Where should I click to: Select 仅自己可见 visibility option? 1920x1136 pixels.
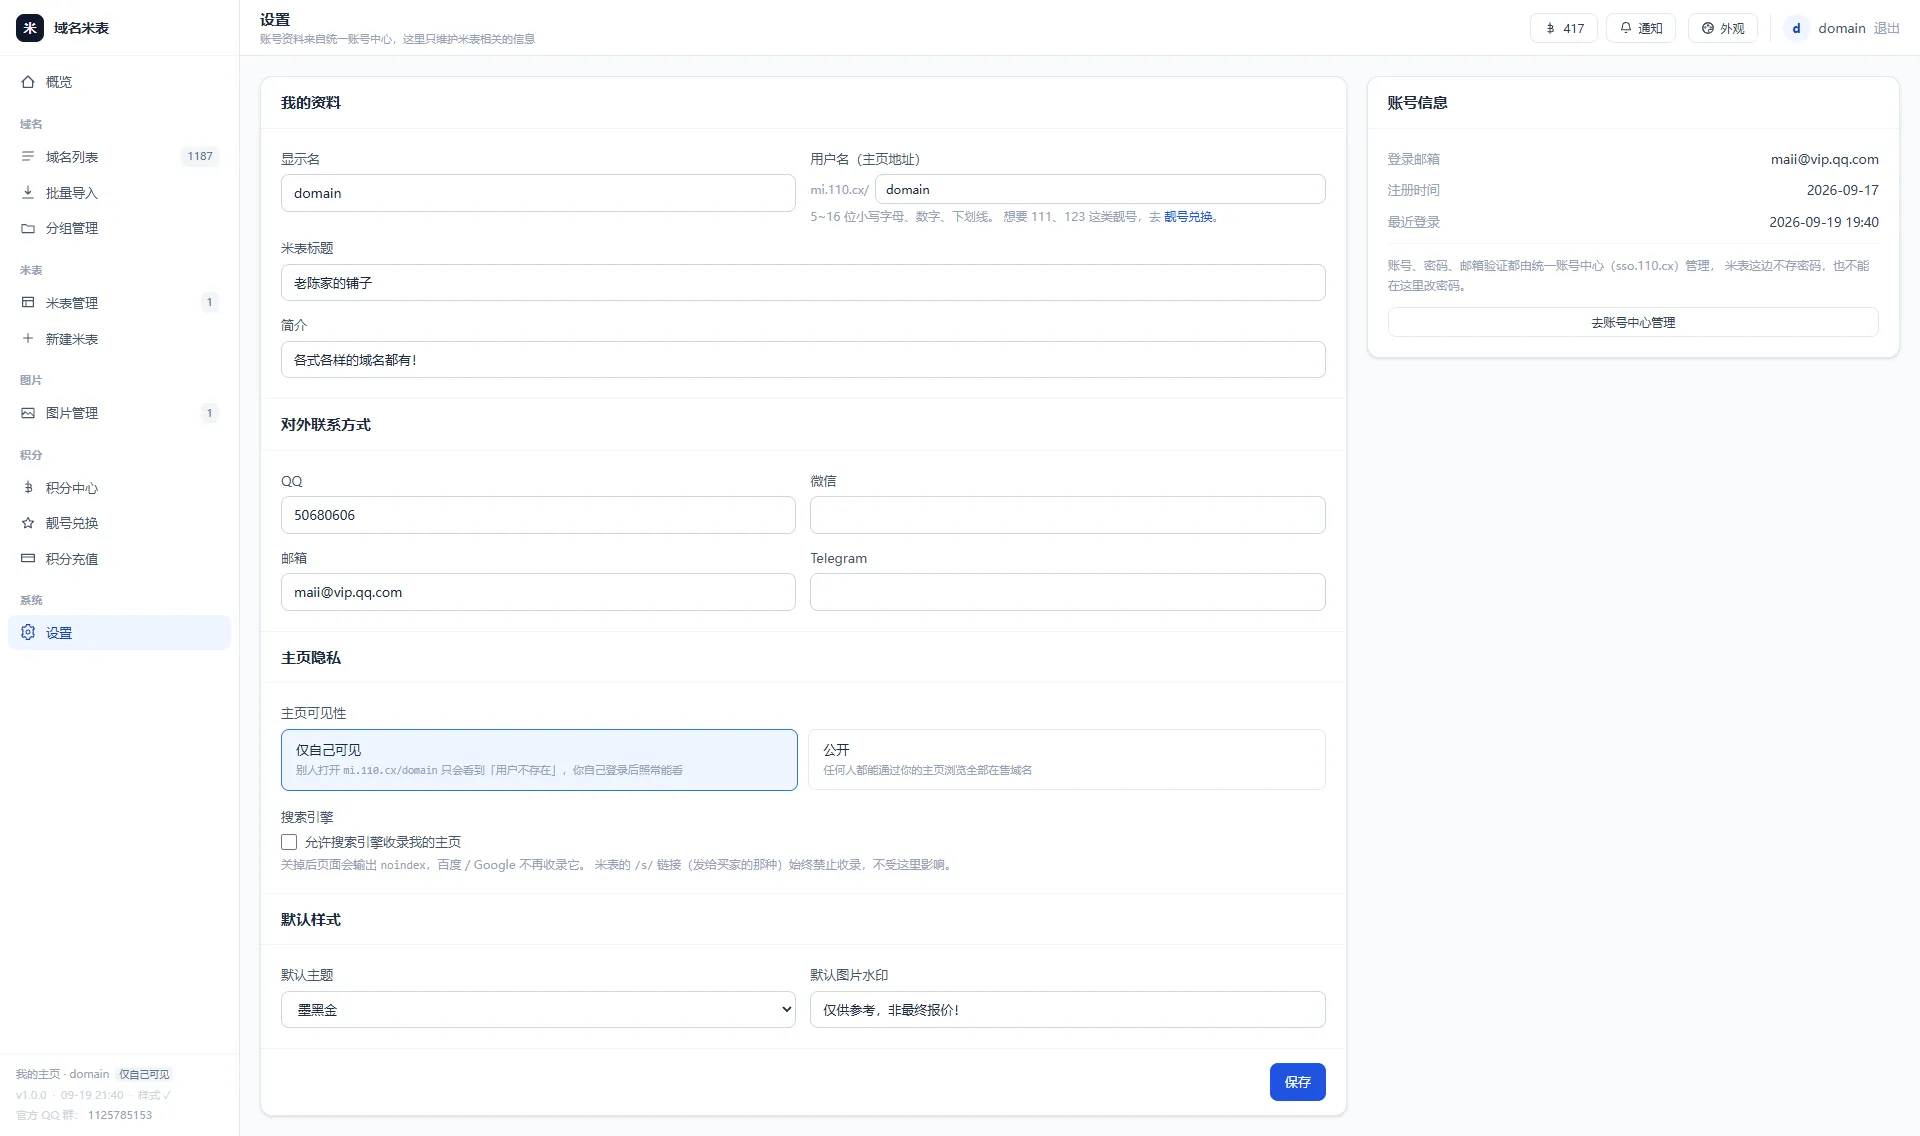point(539,760)
